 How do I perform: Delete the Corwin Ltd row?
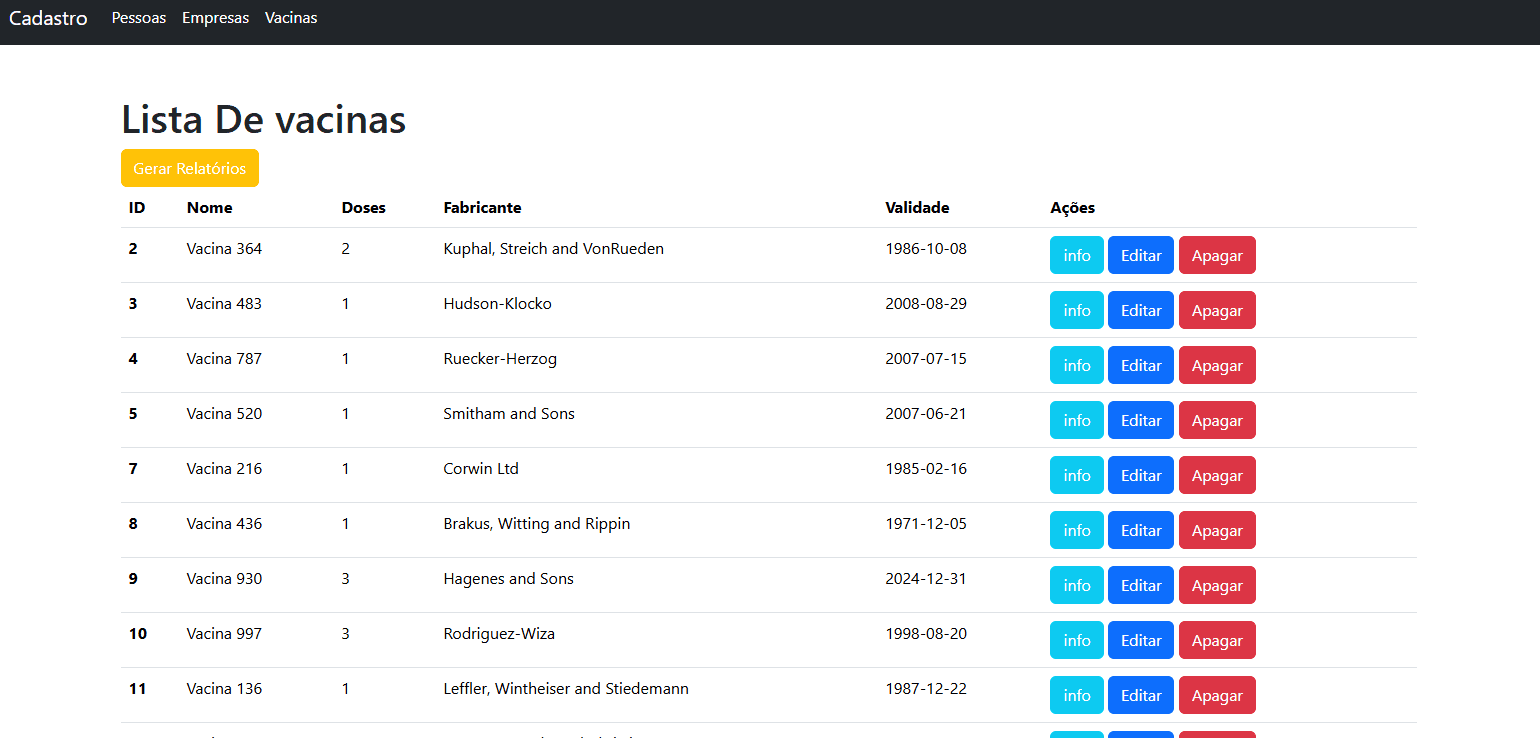pyautogui.click(x=1217, y=475)
